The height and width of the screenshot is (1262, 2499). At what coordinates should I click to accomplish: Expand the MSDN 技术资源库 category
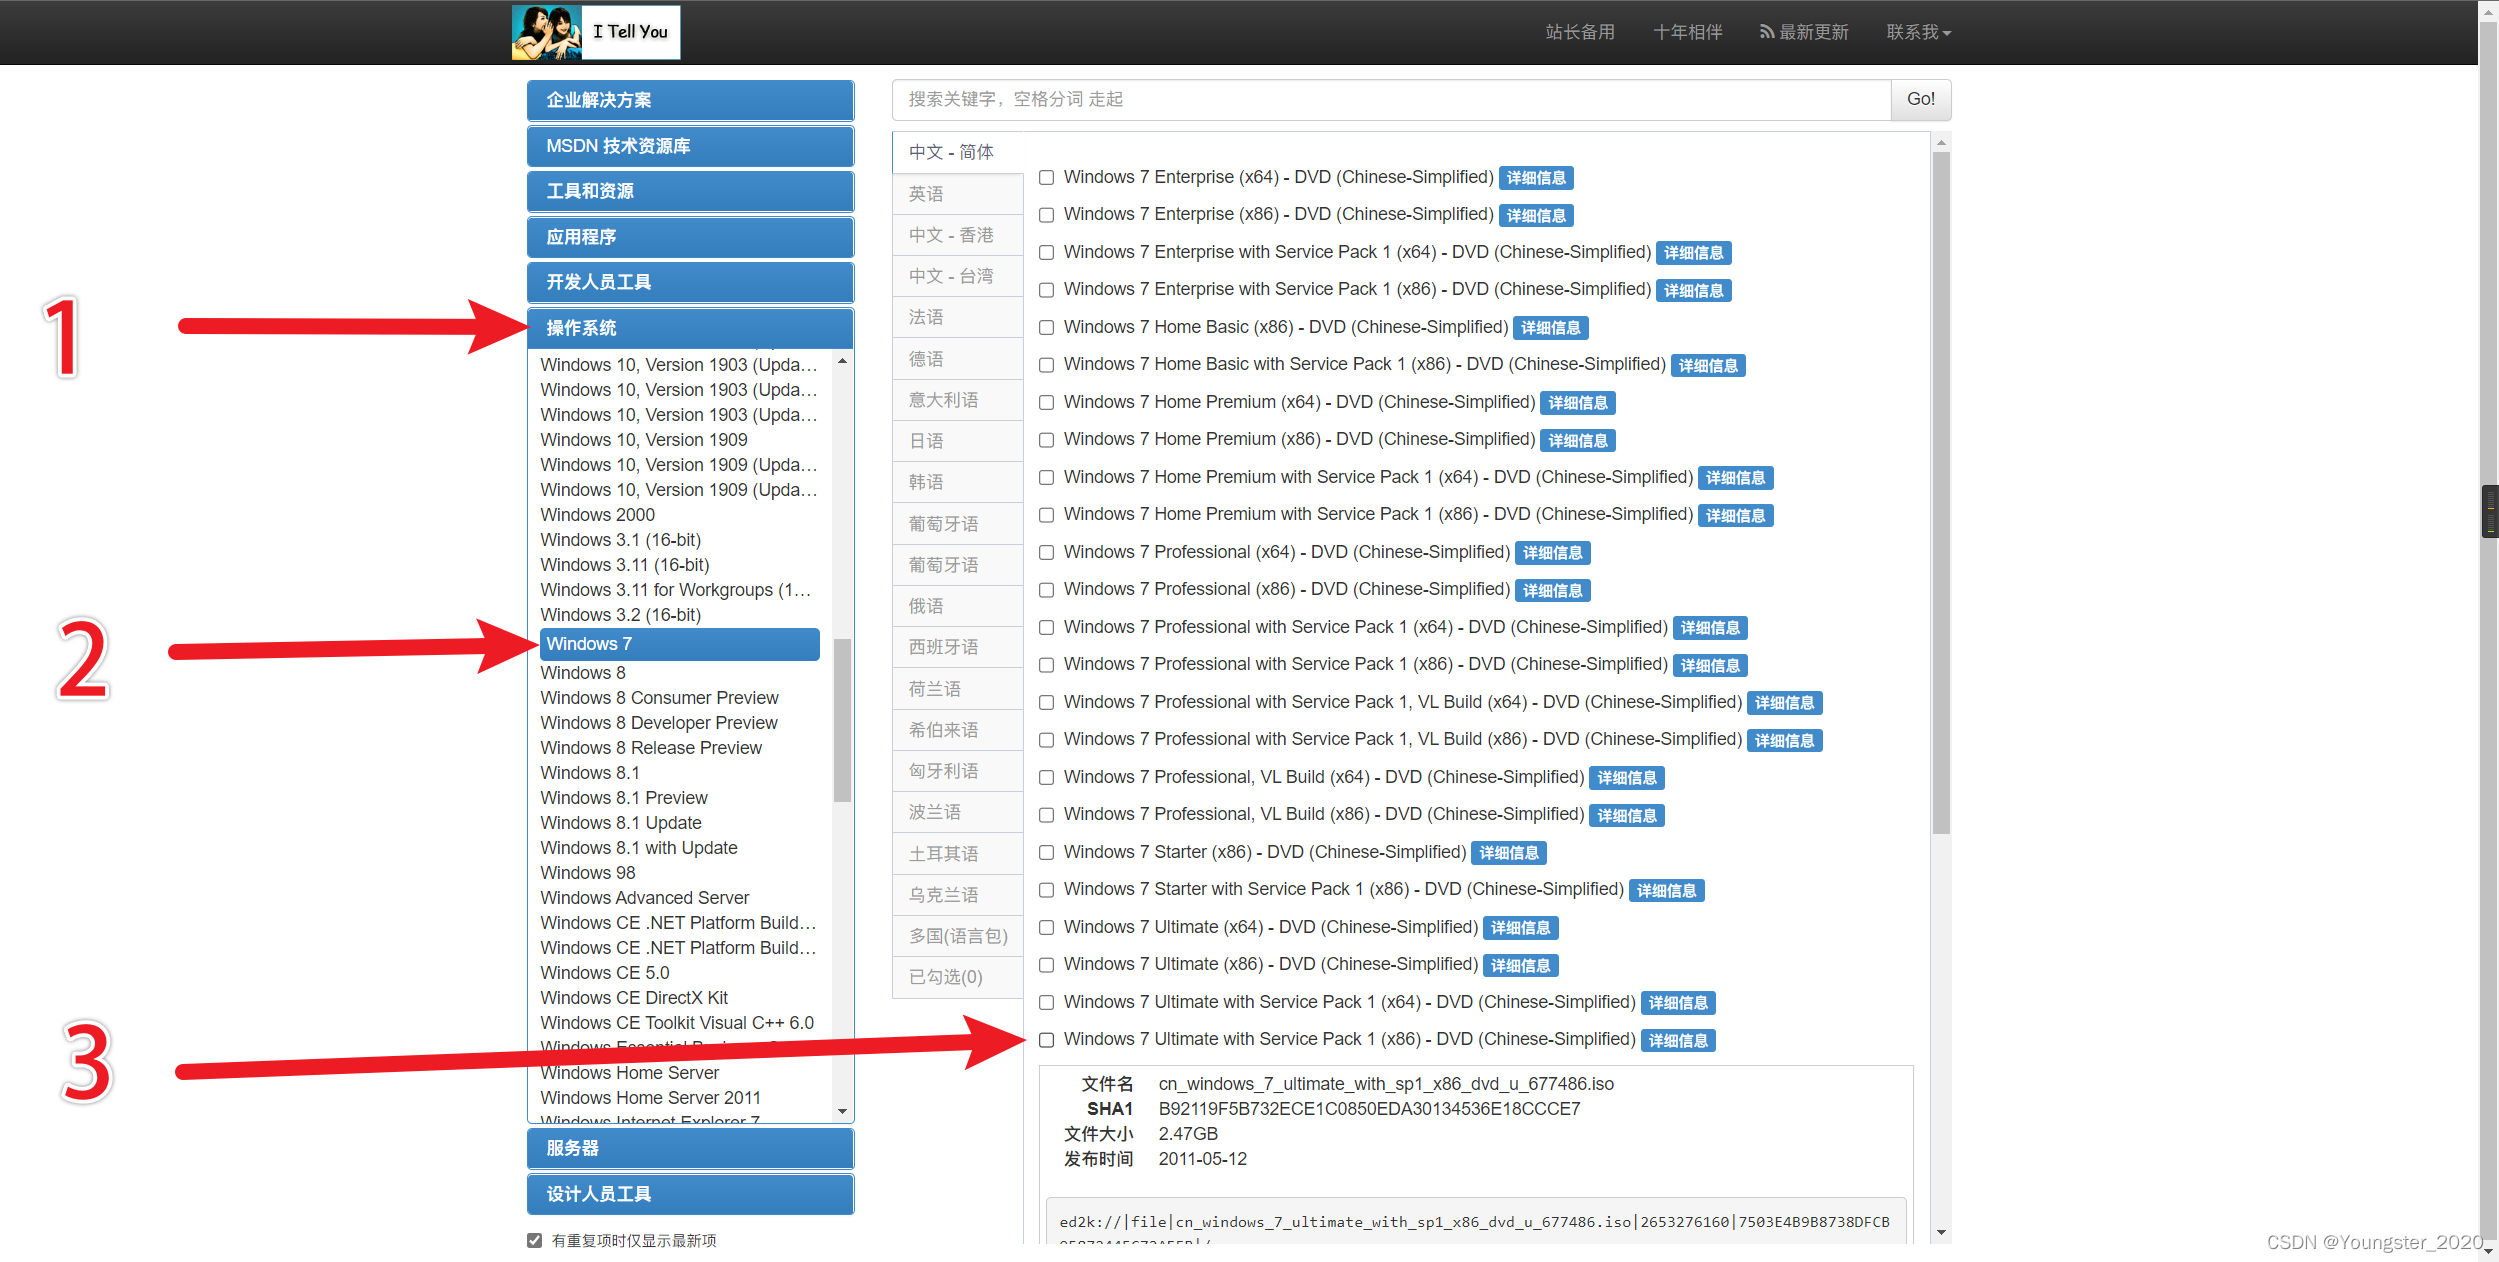(690, 146)
